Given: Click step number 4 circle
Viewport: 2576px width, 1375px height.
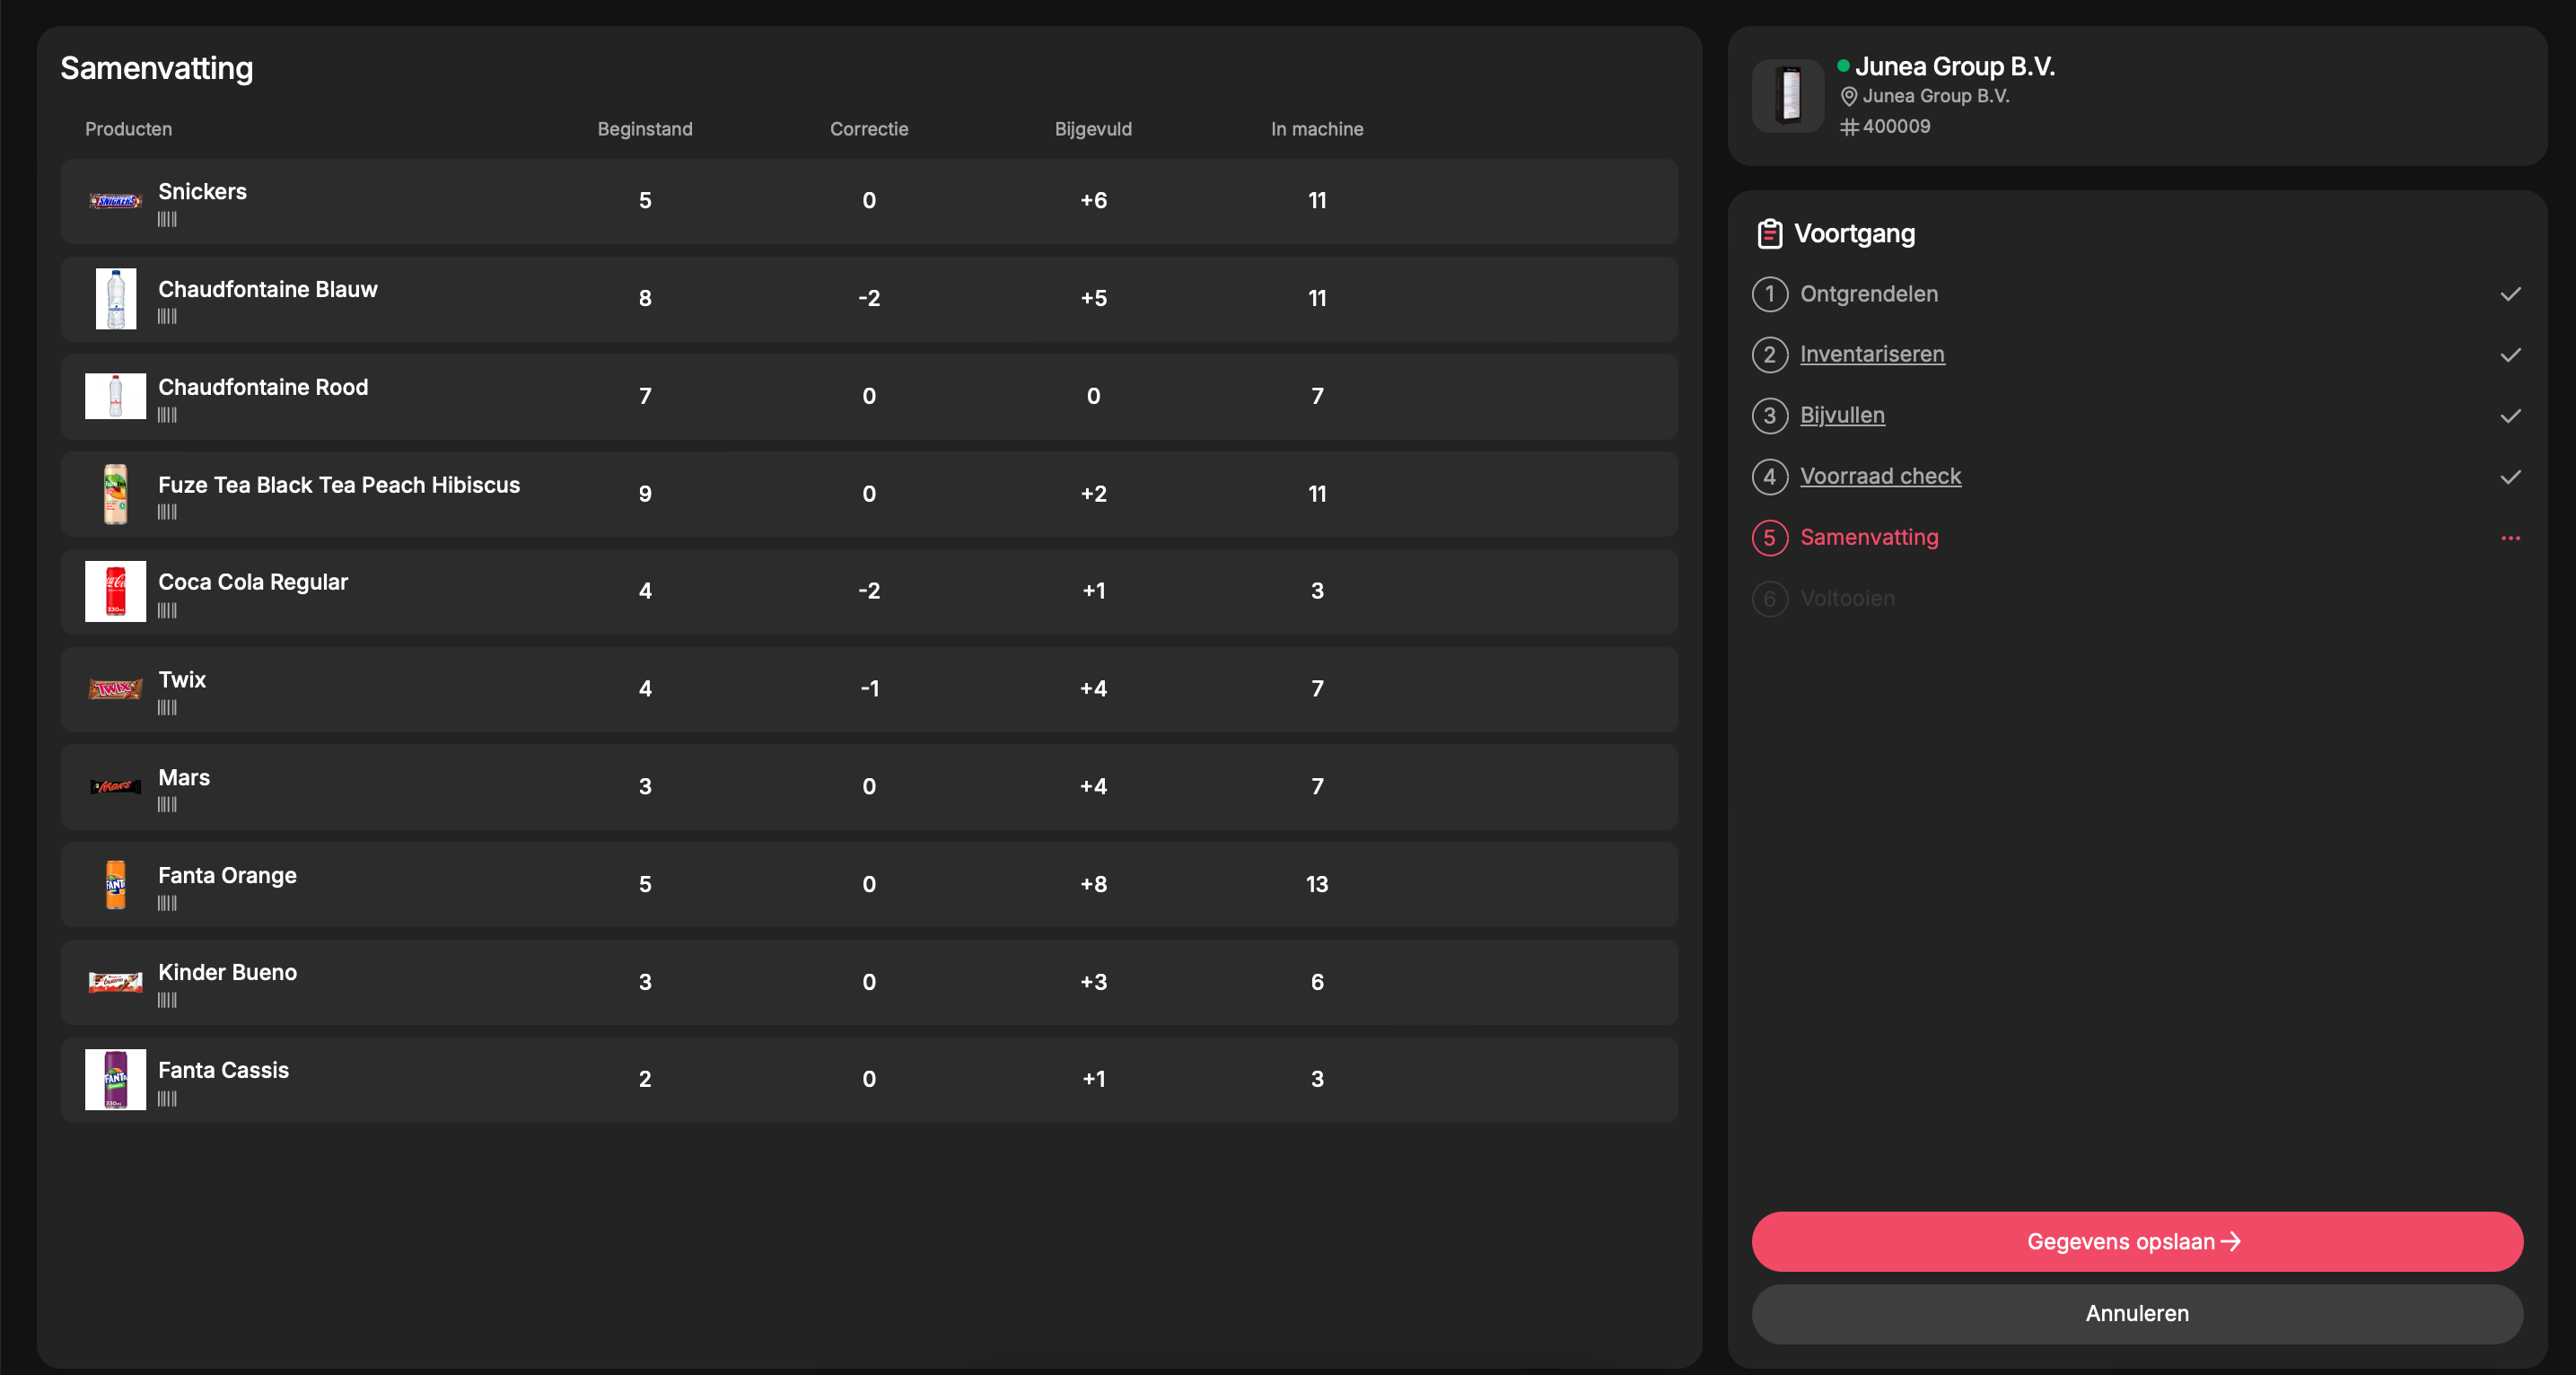Looking at the screenshot, I should [1769, 477].
